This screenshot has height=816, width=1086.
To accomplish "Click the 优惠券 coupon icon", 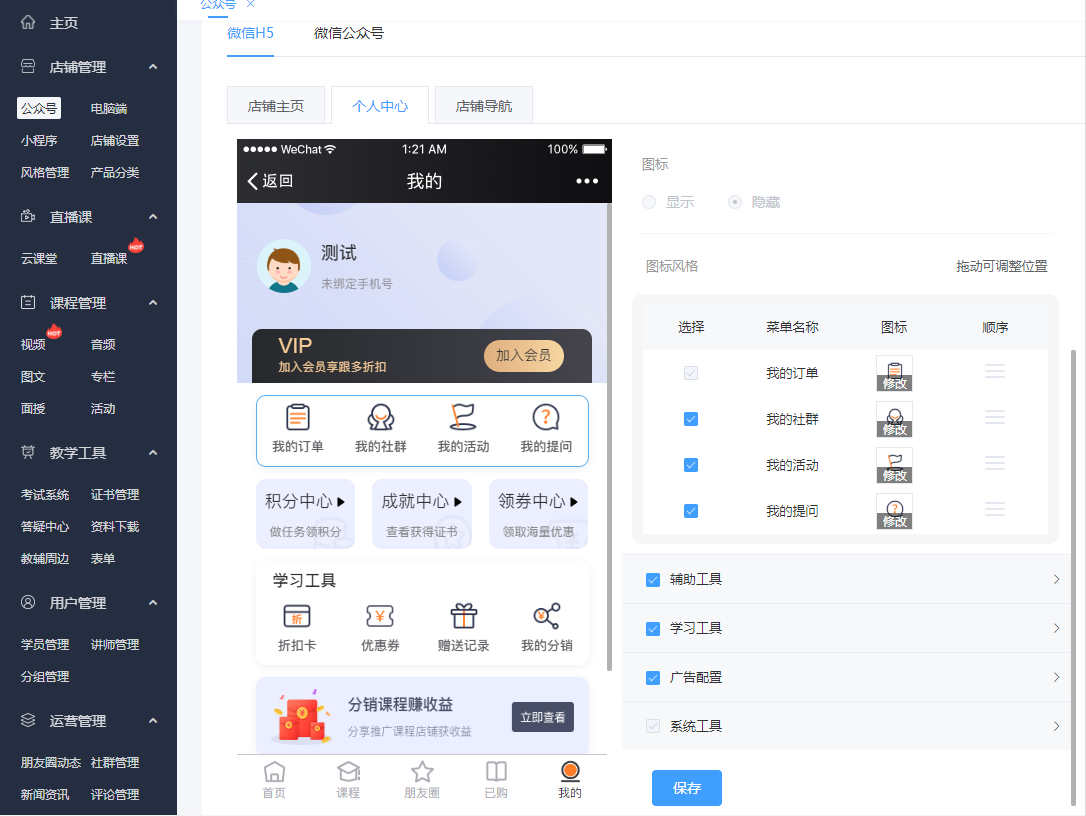I will [x=380, y=616].
